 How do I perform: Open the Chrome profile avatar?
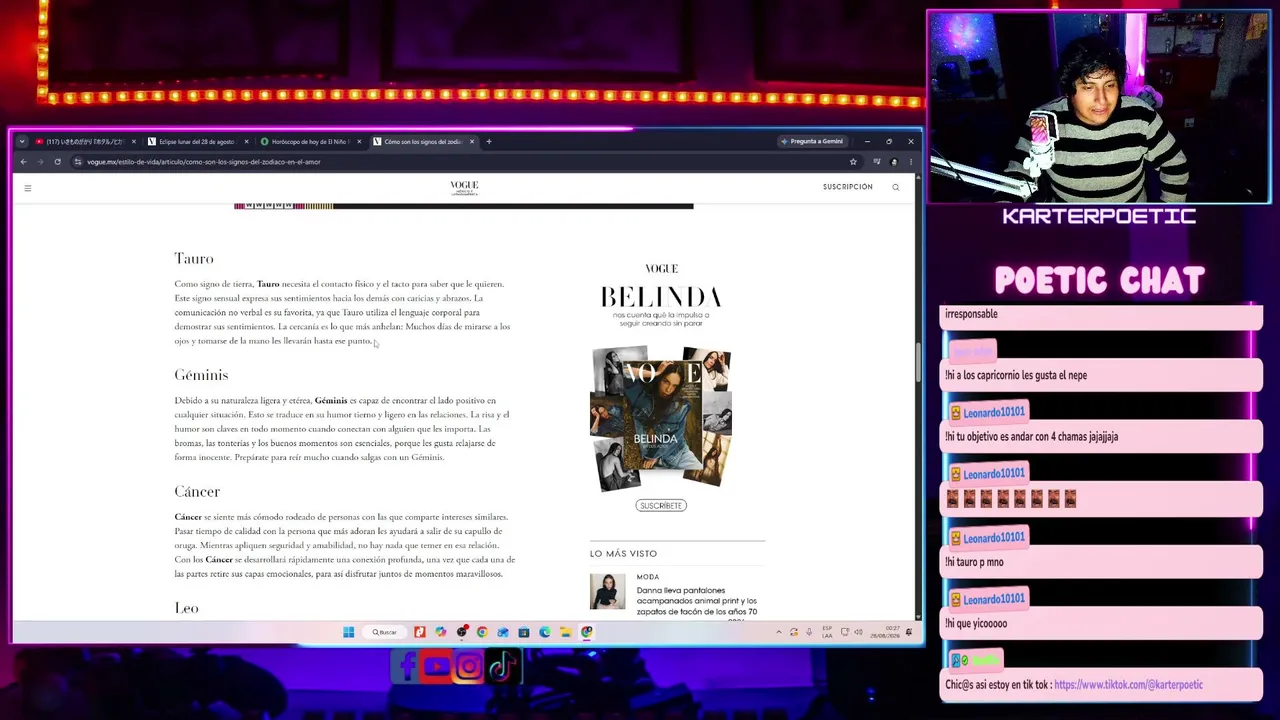click(894, 162)
